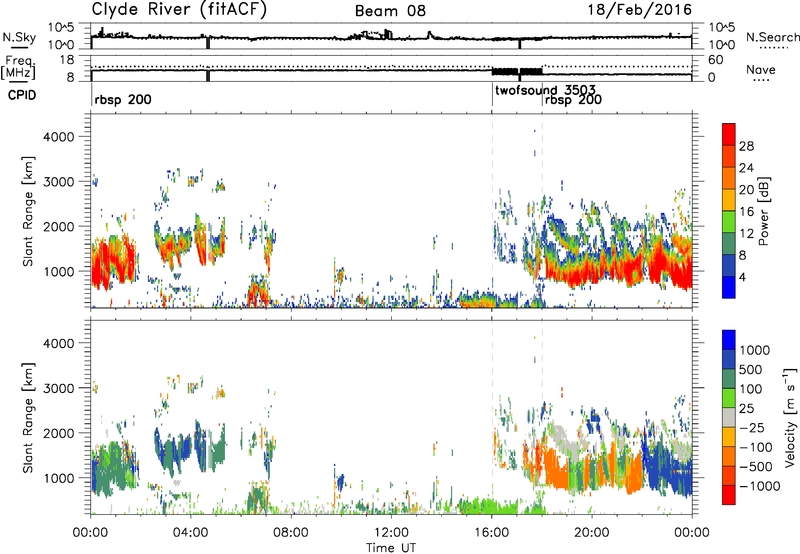The width and height of the screenshot is (800, 554).
Task: Click the '3000' tick on the velocity panel axis
Action: click(x=58, y=388)
